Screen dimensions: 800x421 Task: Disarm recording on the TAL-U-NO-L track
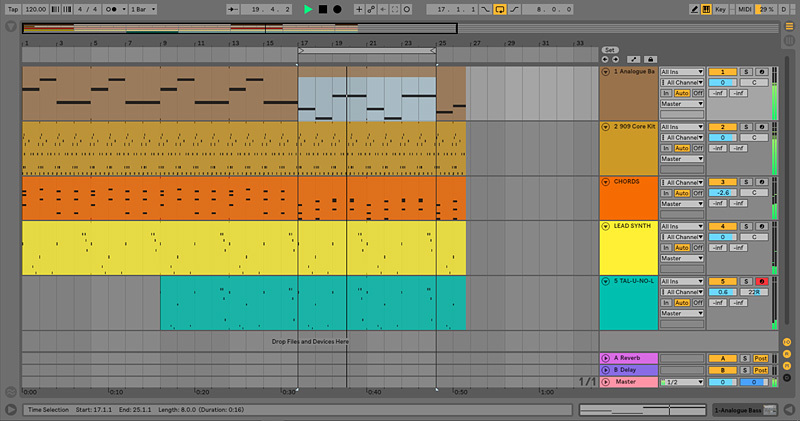[760, 281]
